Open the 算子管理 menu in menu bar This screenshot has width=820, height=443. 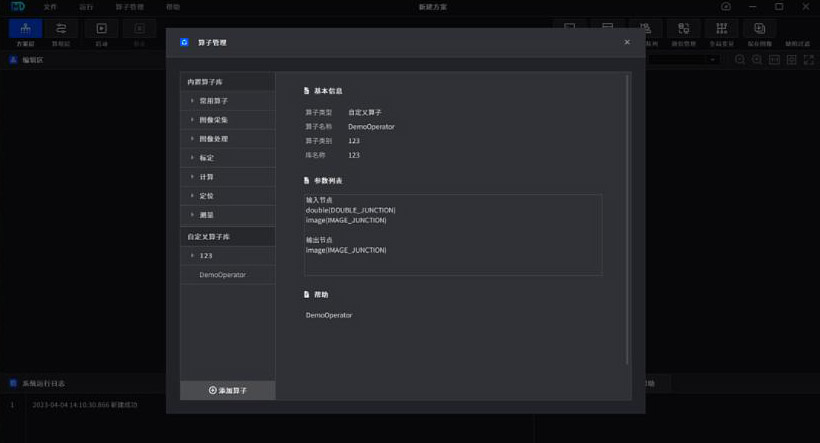pyautogui.click(x=129, y=6)
